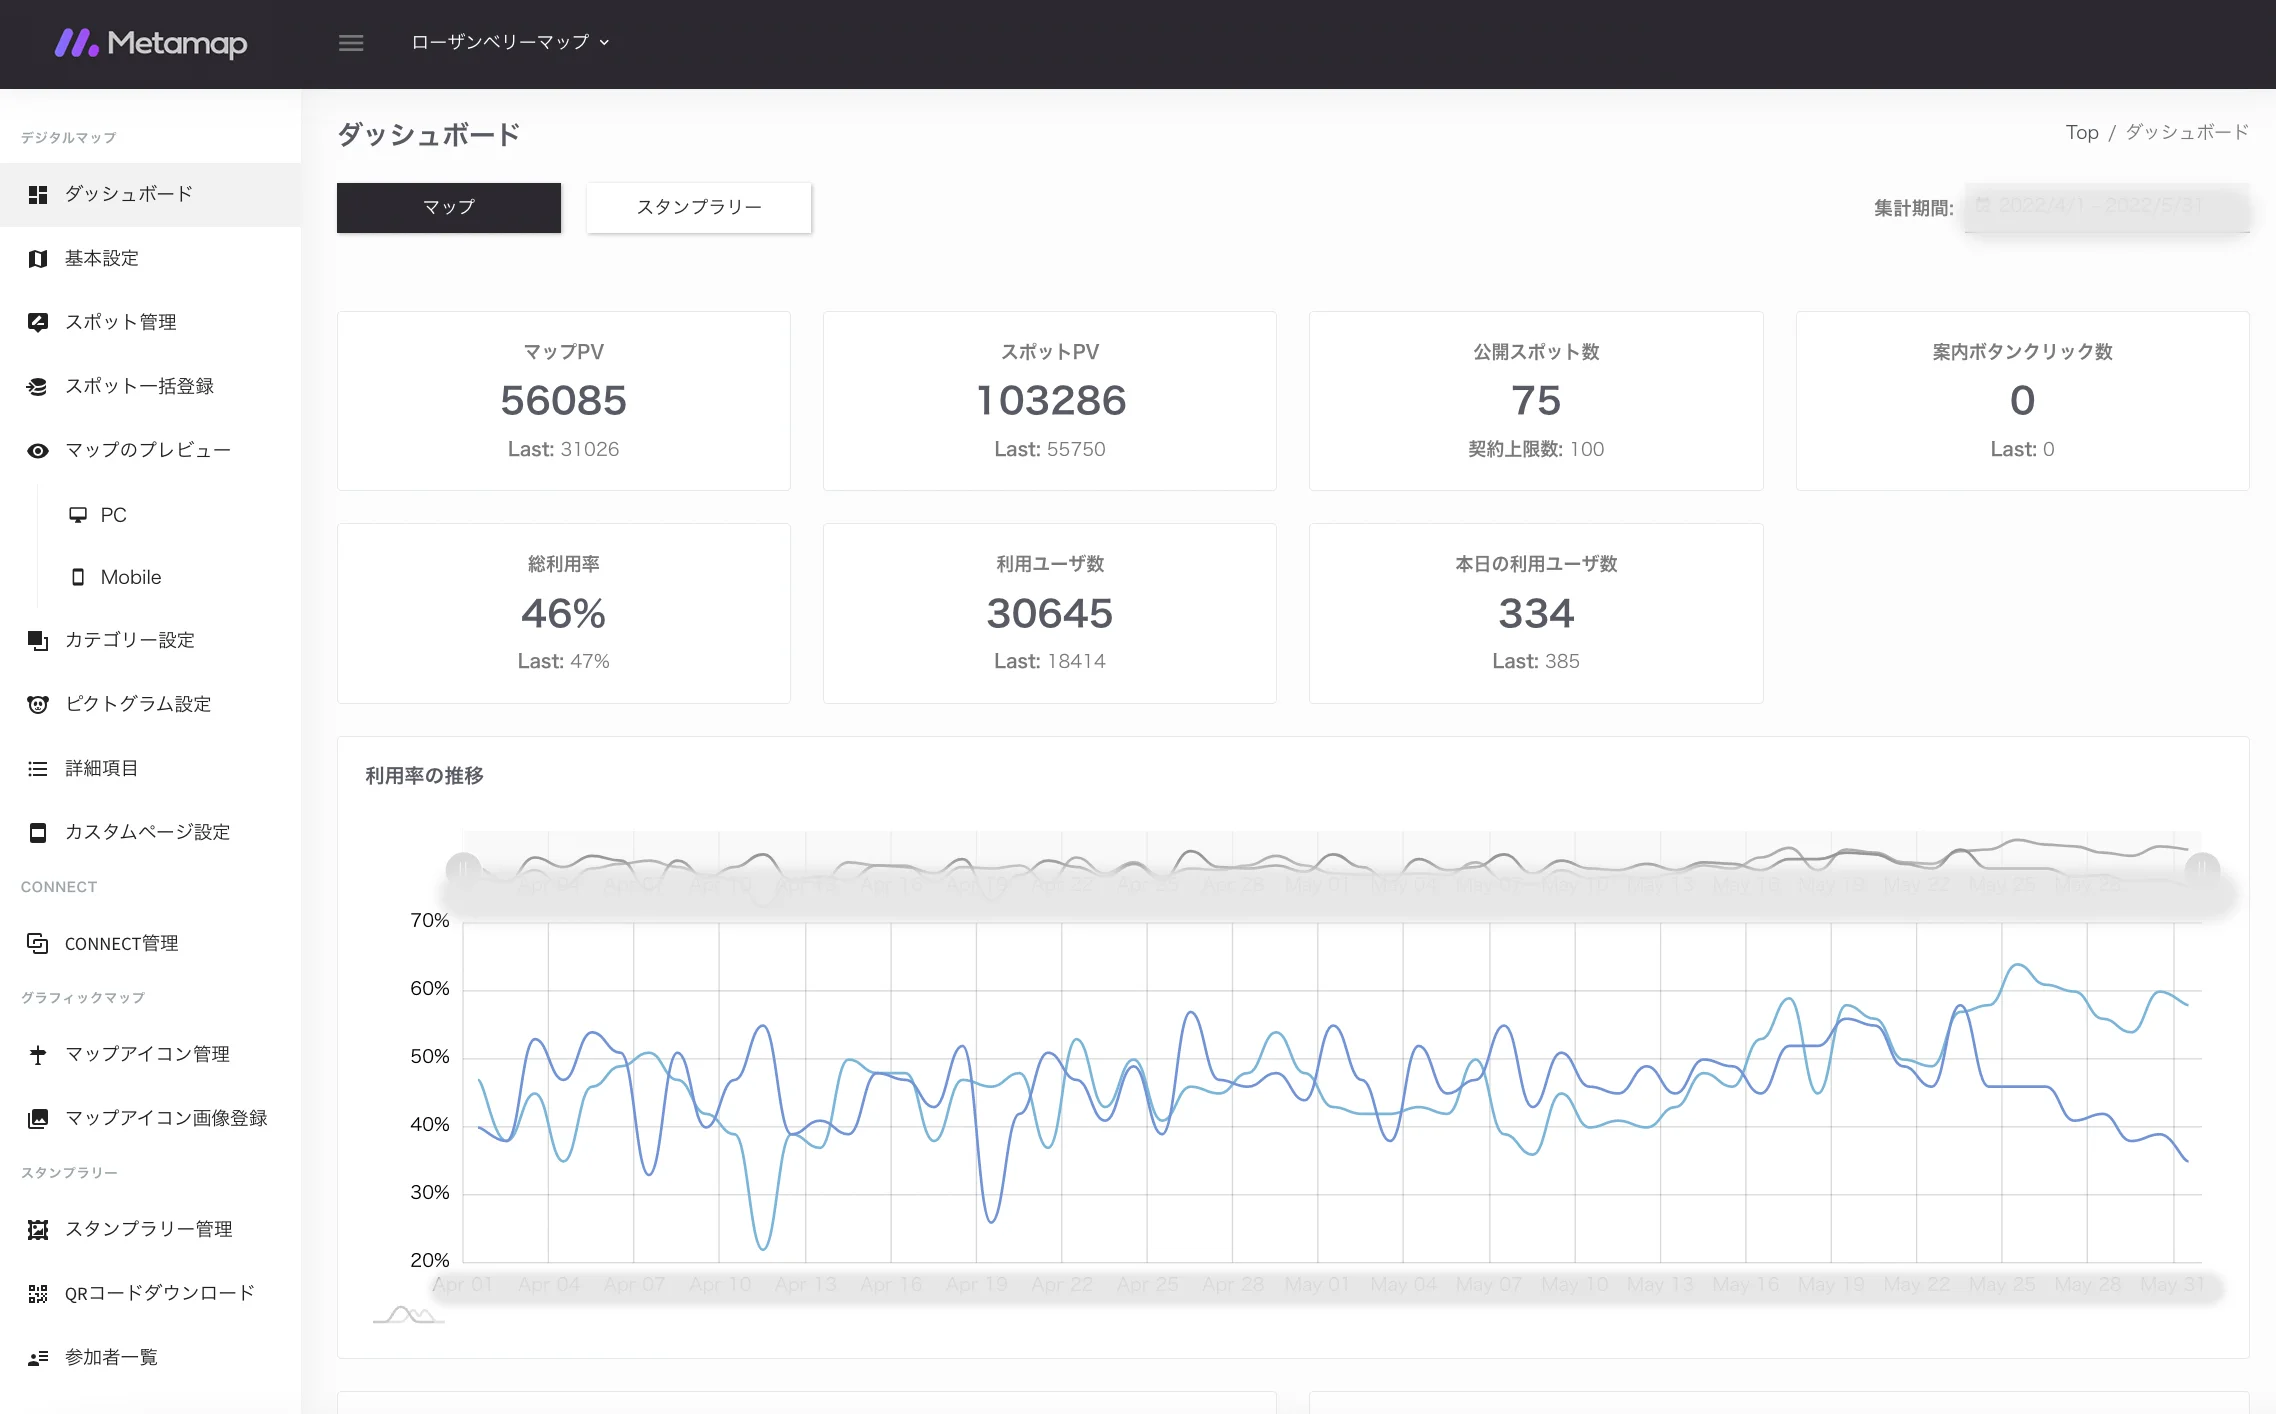Switch to the マップ tab

448,207
